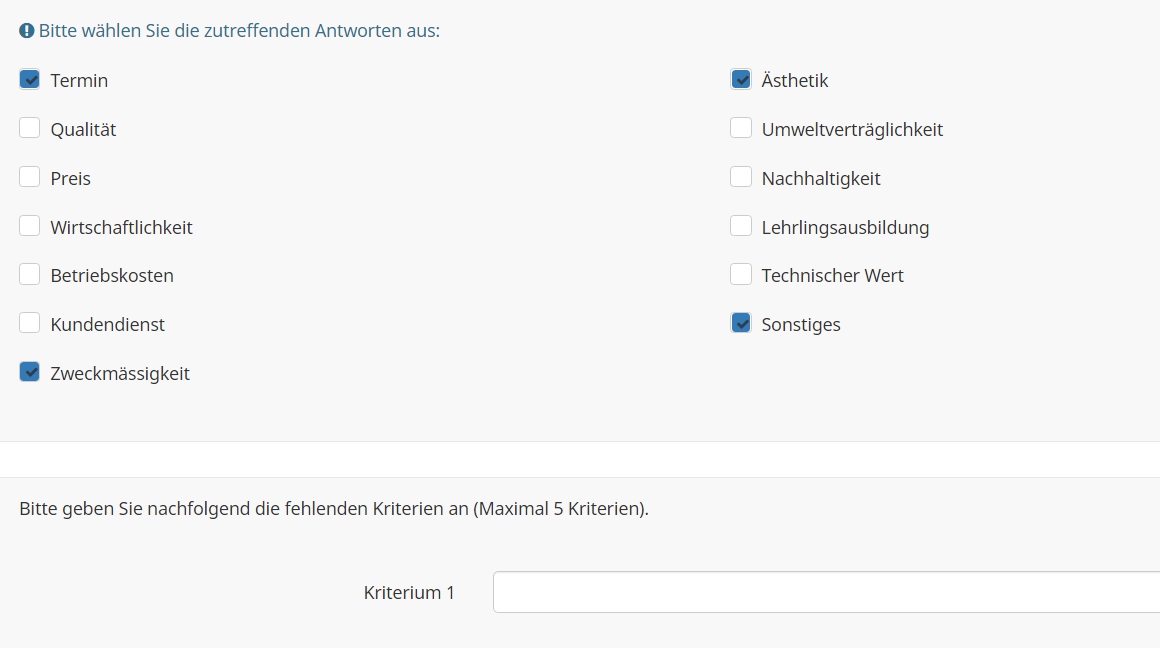Click the Umweltverträglichkeit label text
Viewport: 1160px width, 648px height.
point(852,130)
